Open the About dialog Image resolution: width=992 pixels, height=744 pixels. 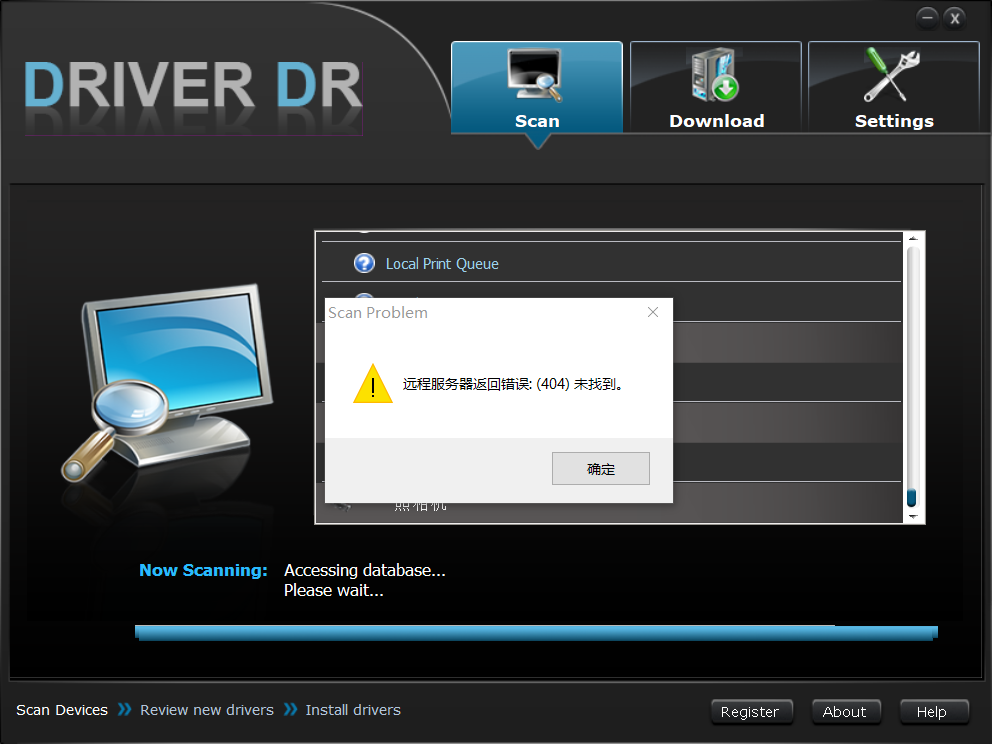pyautogui.click(x=846, y=712)
